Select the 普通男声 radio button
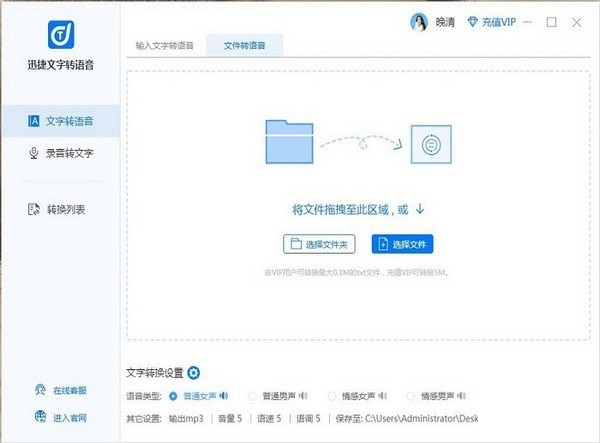The width and height of the screenshot is (600, 443). click(253, 396)
